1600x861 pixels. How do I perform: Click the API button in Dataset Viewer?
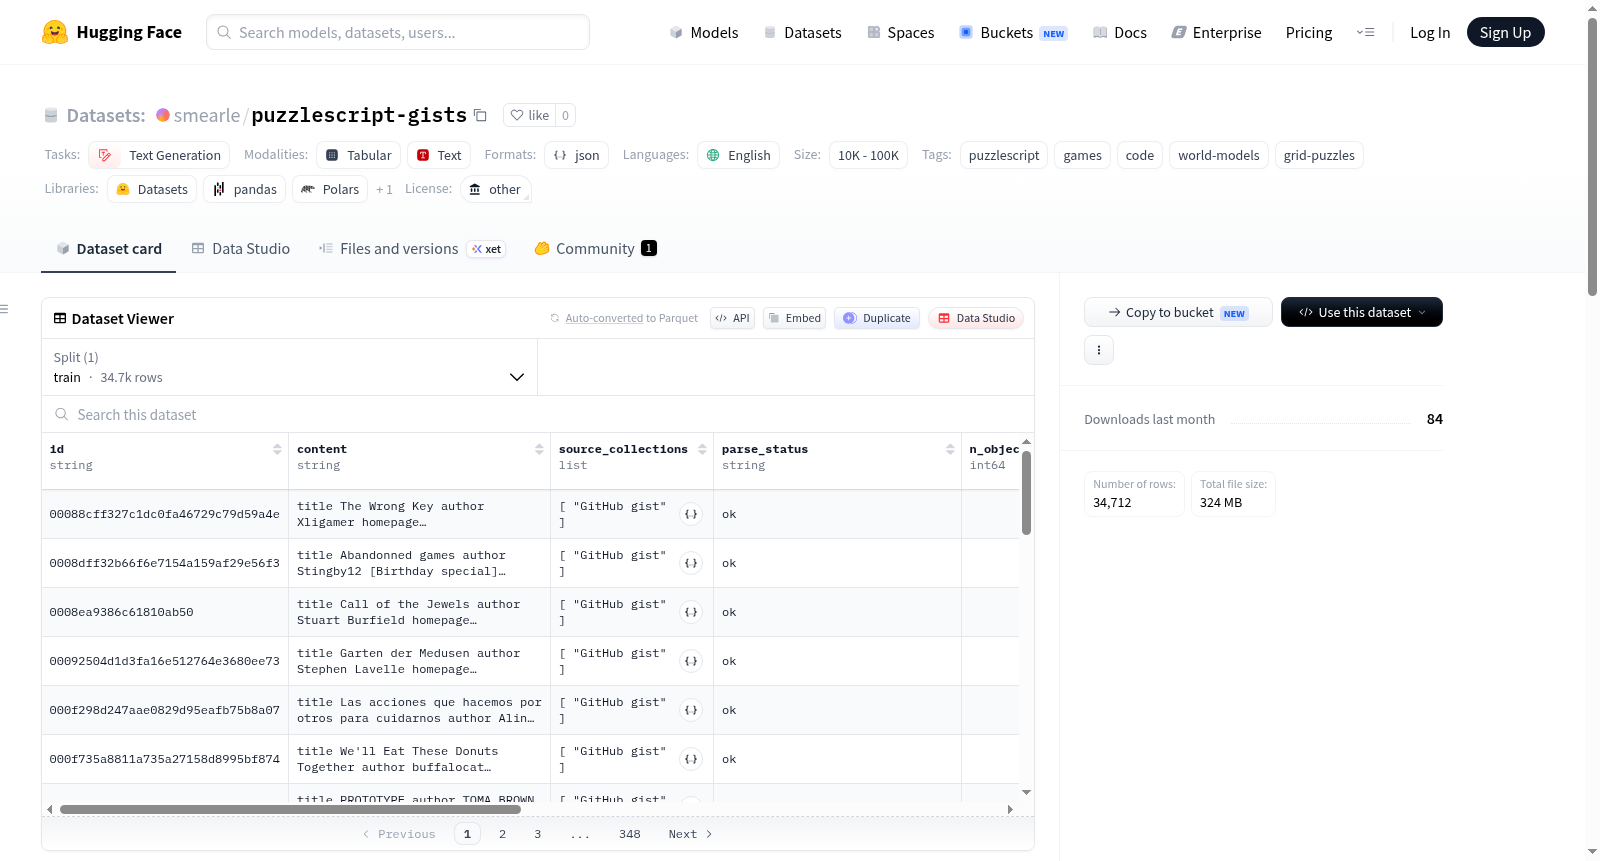(x=732, y=318)
